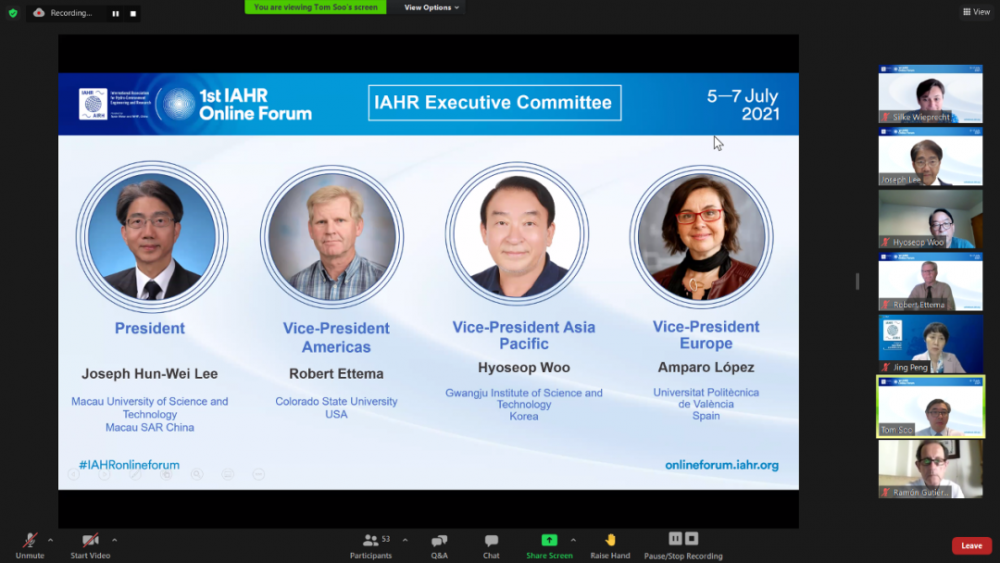
Task: Select Hyoseop Woo's video thumbnail
Action: (x=930, y=219)
